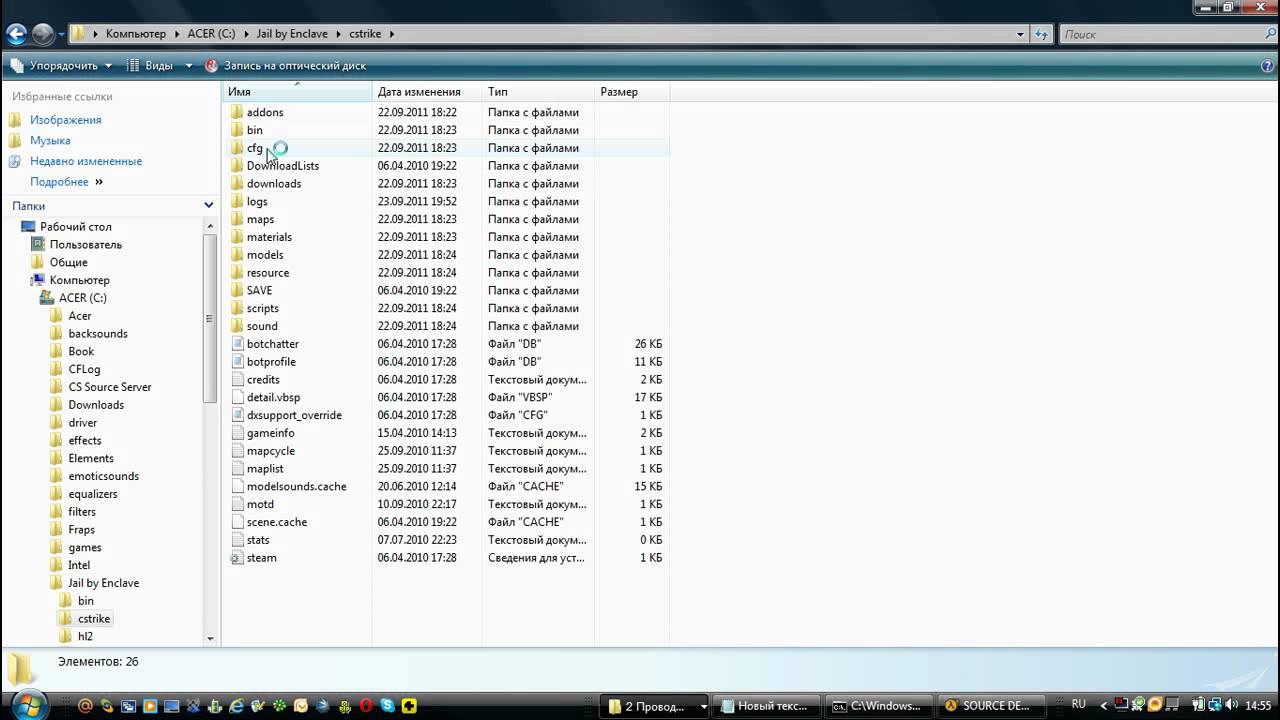Viewport: 1280px width, 720px height.
Task: Select the addons folder icon
Action: click(x=237, y=112)
